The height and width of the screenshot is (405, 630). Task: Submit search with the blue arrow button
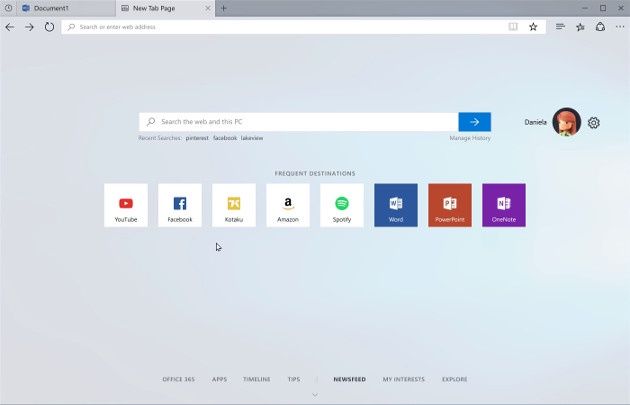click(x=475, y=122)
